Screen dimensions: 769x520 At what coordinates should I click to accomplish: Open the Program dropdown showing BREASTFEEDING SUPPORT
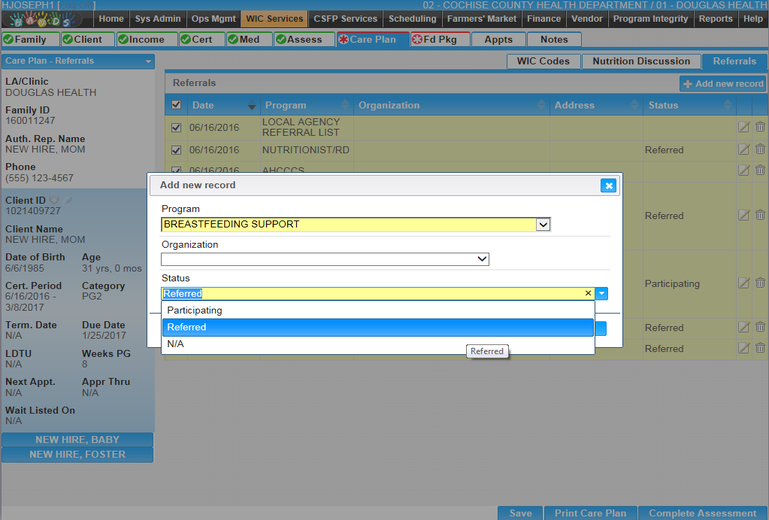[x=543, y=225]
